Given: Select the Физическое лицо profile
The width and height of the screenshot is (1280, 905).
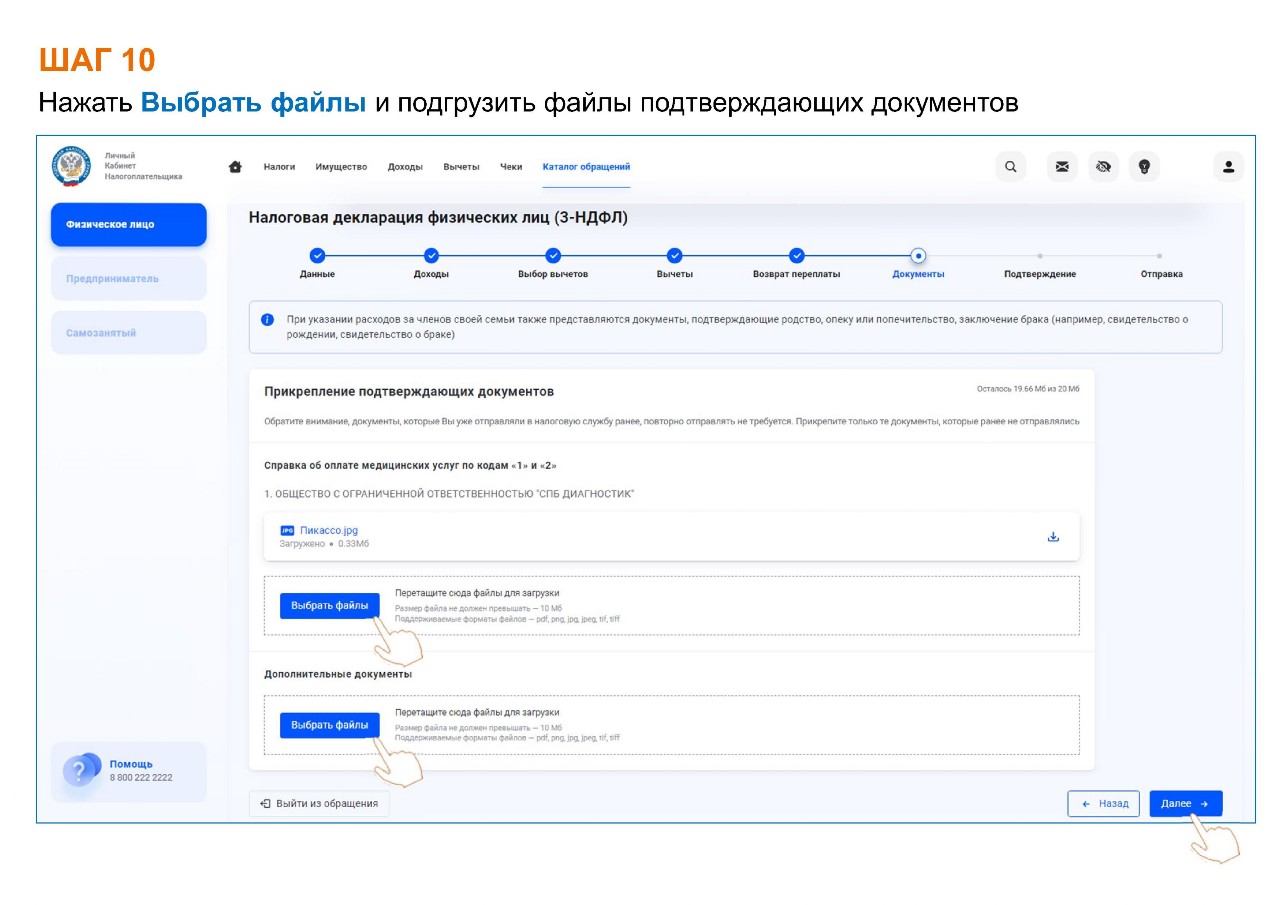Looking at the screenshot, I should (x=128, y=225).
